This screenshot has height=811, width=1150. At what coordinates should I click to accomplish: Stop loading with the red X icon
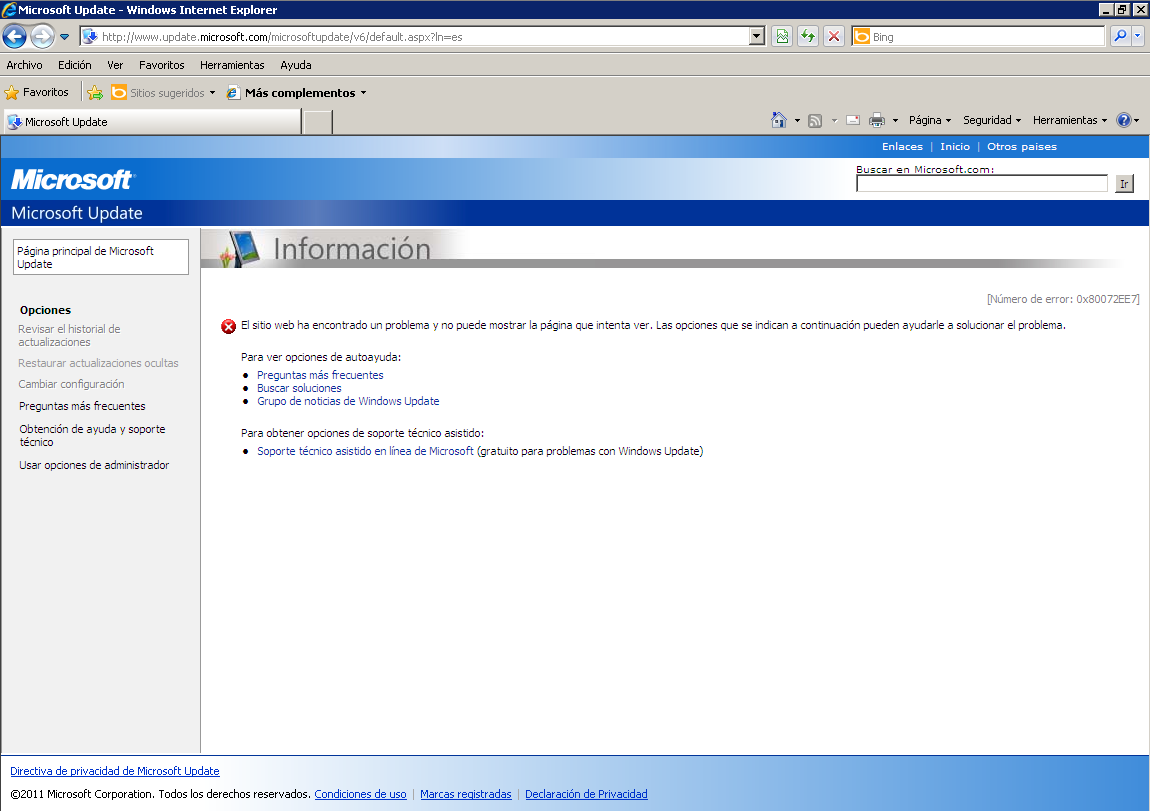834,37
